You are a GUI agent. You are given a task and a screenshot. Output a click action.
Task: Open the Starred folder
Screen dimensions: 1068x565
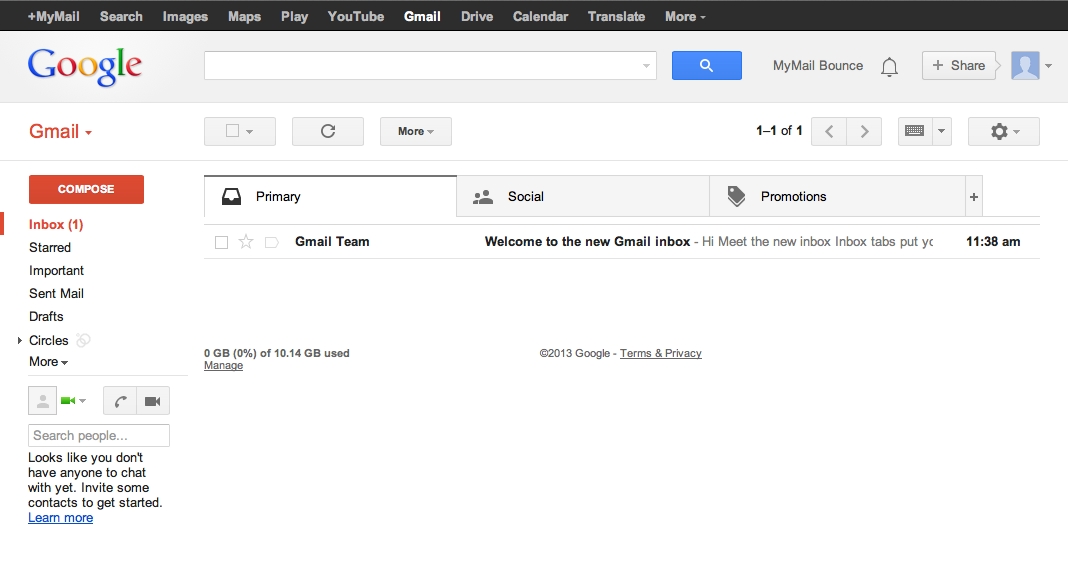pos(50,247)
